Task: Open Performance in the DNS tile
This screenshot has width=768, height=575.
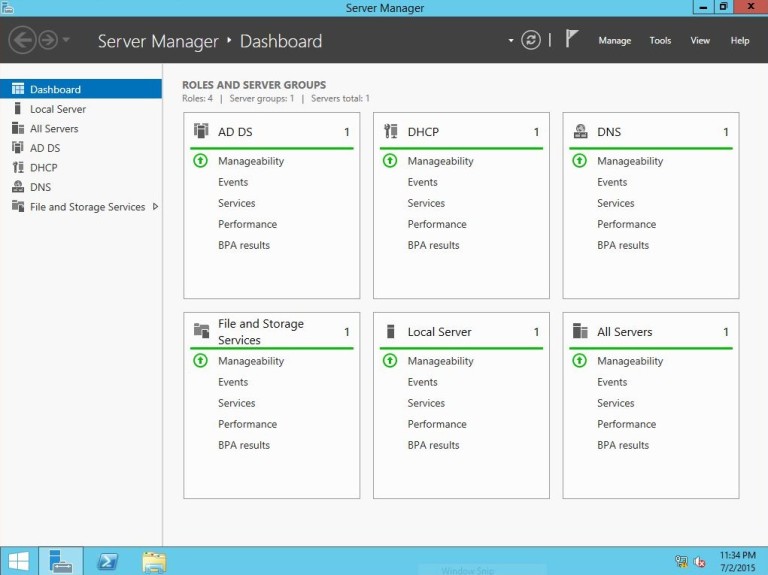Action: point(626,224)
